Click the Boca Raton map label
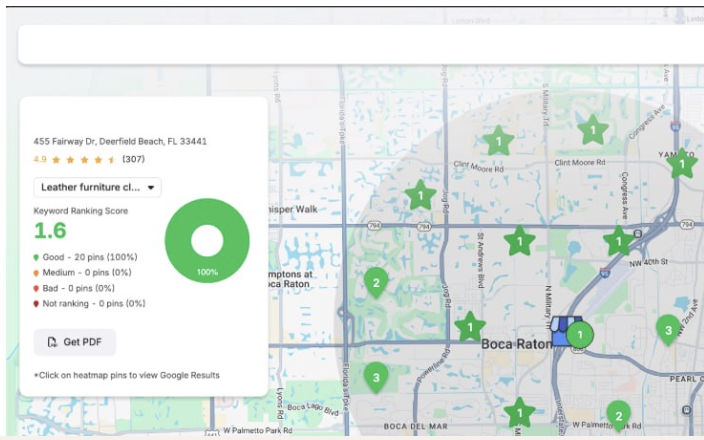704x440 pixels. click(x=516, y=344)
